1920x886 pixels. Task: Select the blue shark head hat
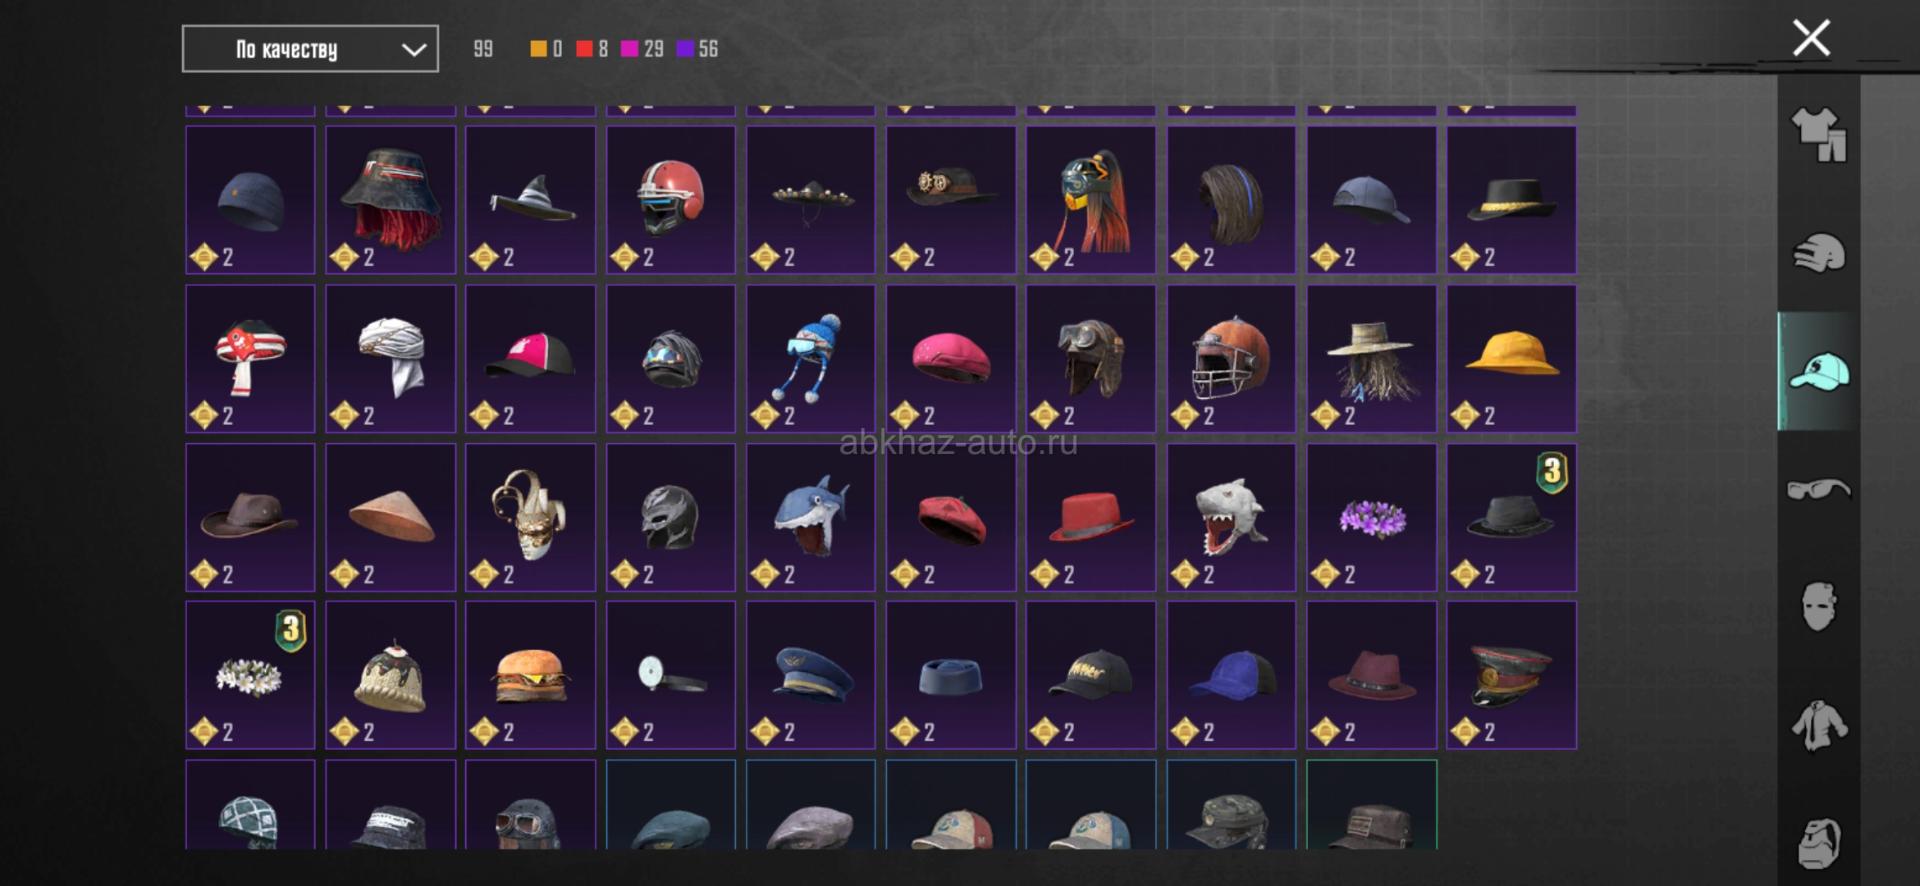click(811, 517)
